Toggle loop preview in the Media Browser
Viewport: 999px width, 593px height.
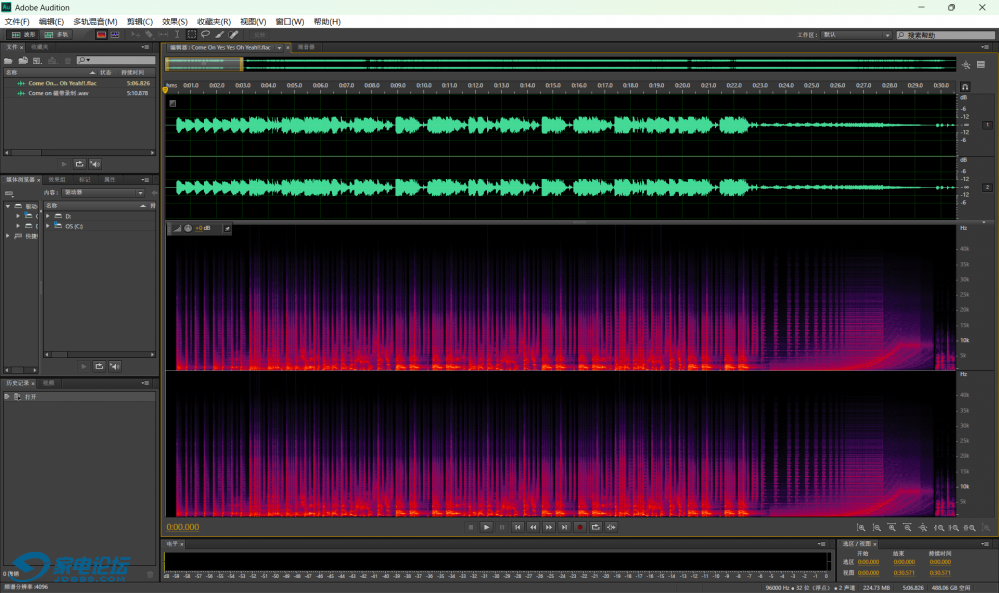99,366
